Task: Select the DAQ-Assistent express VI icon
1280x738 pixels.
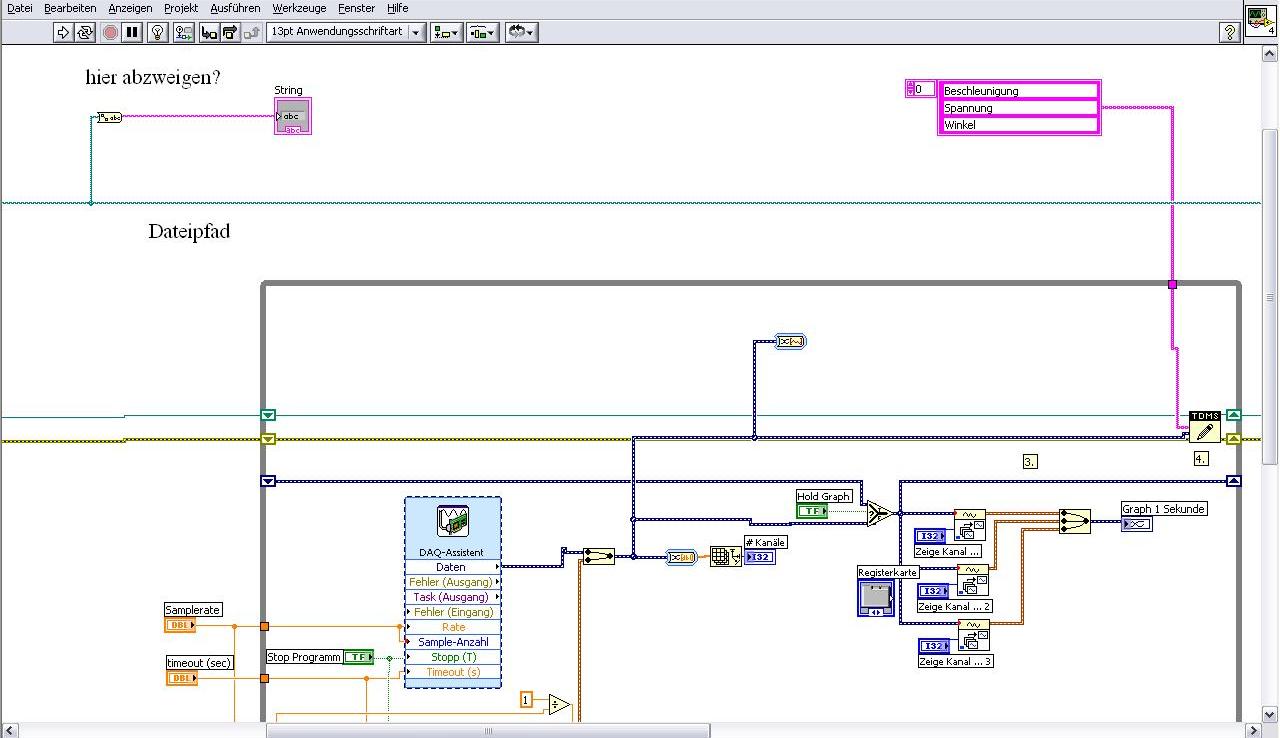Action: 453,521
